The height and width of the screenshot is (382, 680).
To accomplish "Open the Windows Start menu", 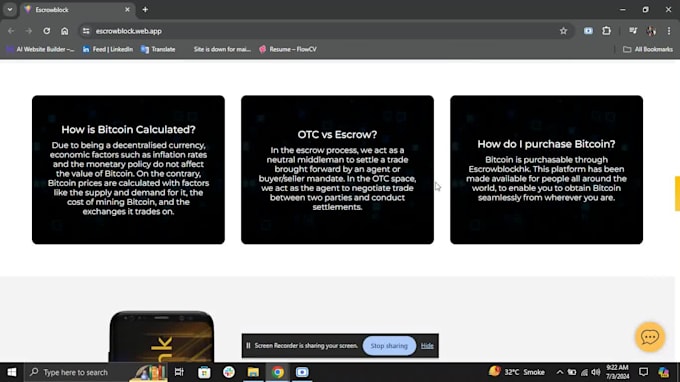I will point(12,372).
